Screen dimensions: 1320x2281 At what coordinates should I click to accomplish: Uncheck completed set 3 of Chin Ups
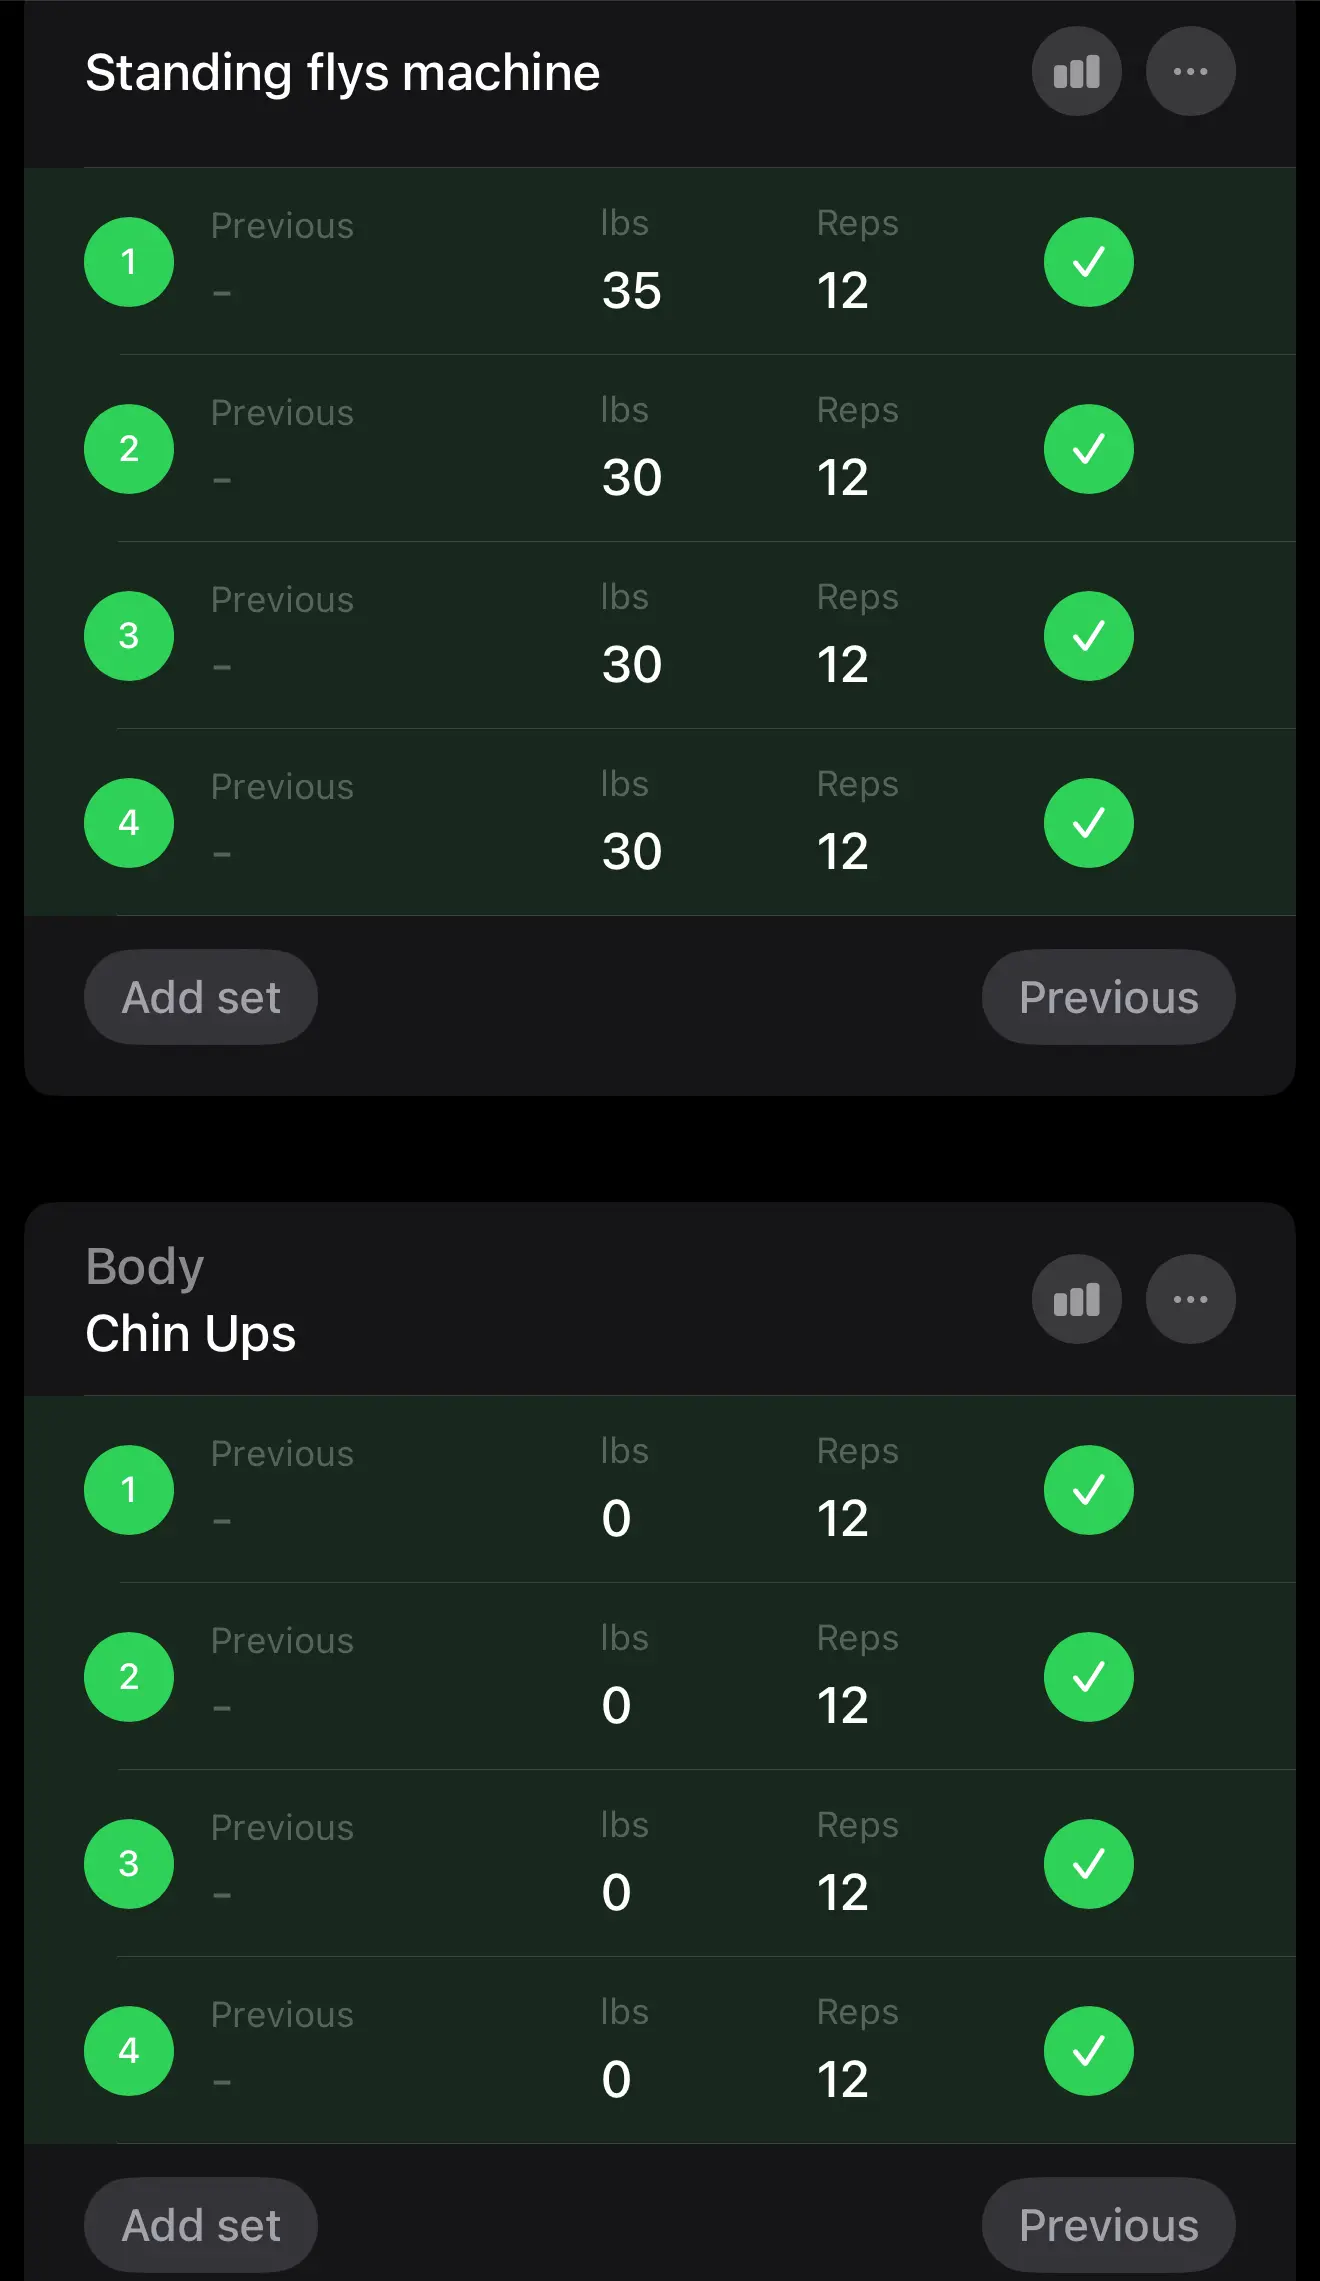pyautogui.click(x=1088, y=1864)
